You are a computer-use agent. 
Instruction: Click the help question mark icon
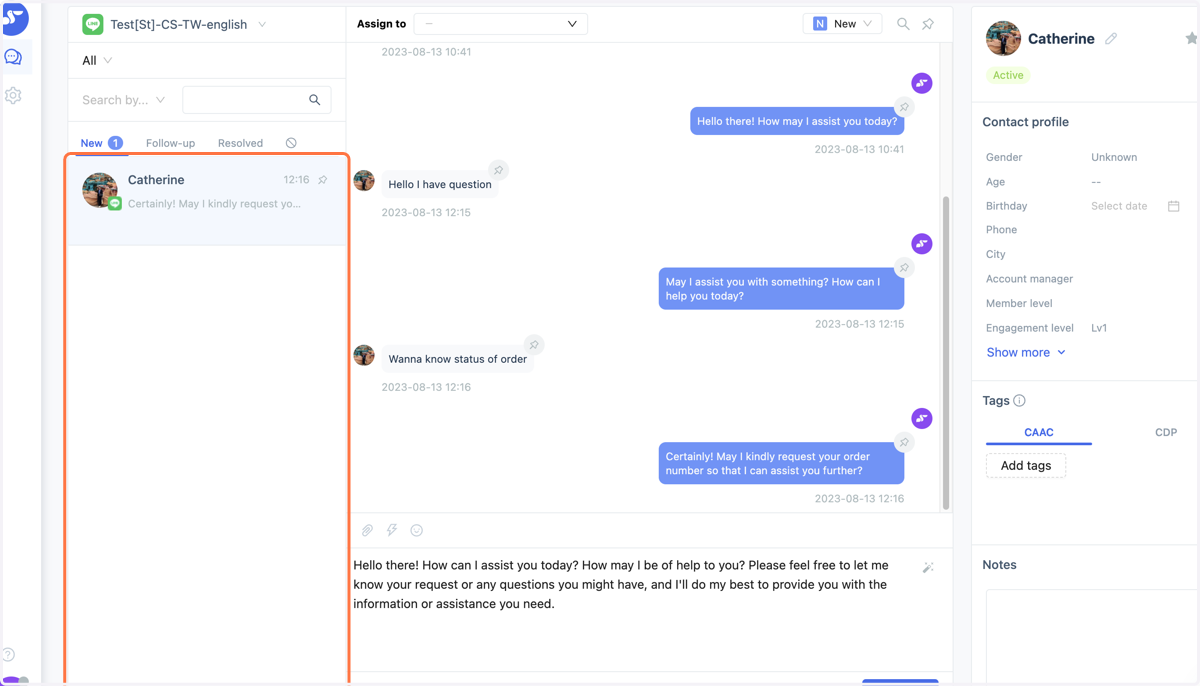8,655
